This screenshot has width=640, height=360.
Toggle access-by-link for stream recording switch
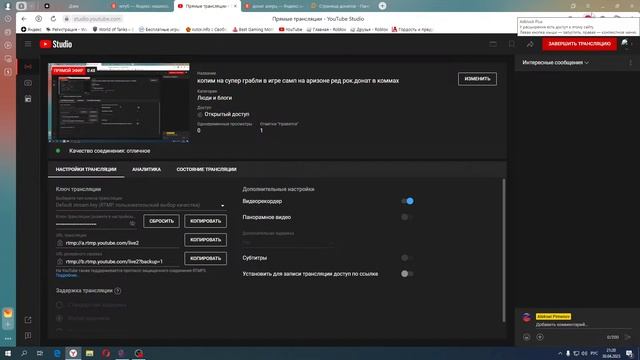[407, 274]
